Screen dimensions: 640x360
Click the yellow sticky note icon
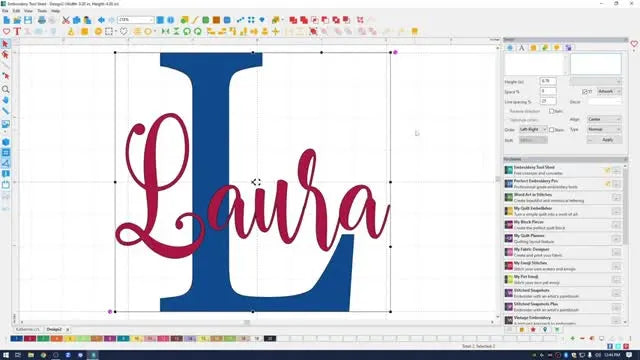point(414,31)
